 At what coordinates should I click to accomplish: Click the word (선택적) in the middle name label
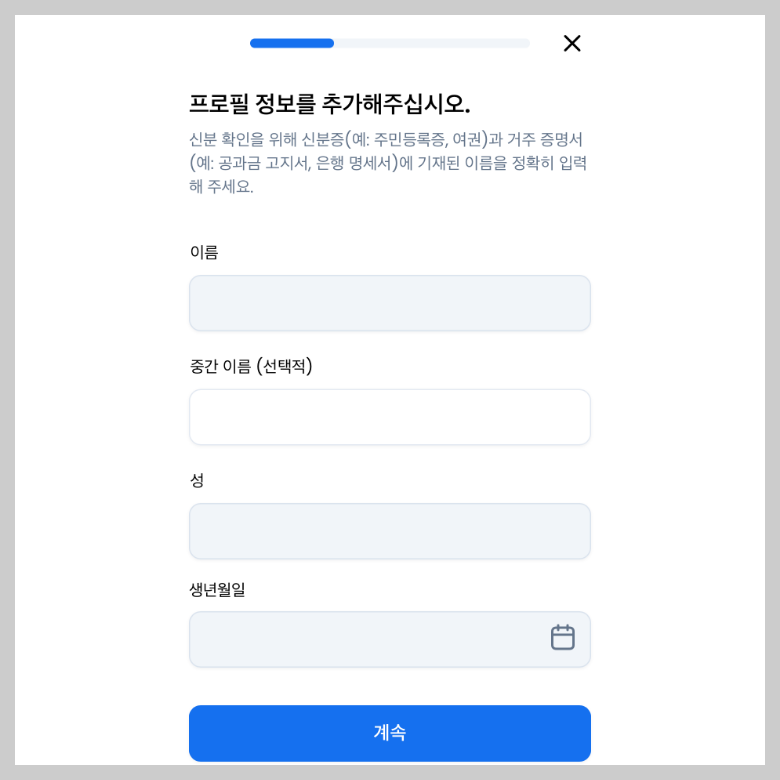click(284, 366)
